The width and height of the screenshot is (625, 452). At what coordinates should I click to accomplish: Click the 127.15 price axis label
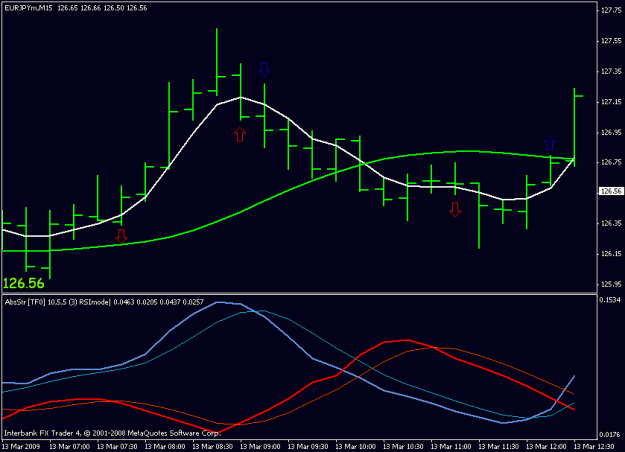point(611,102)
